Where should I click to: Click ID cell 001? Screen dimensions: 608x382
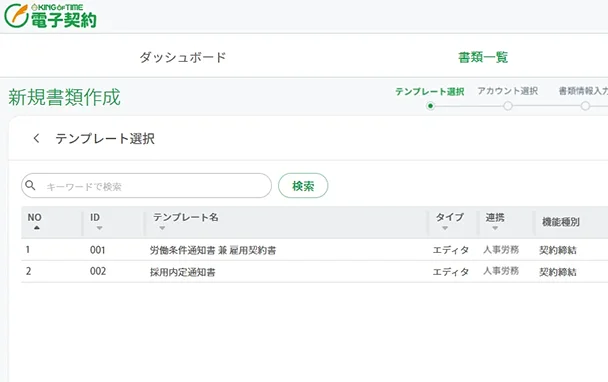click(x=98, y=250)
